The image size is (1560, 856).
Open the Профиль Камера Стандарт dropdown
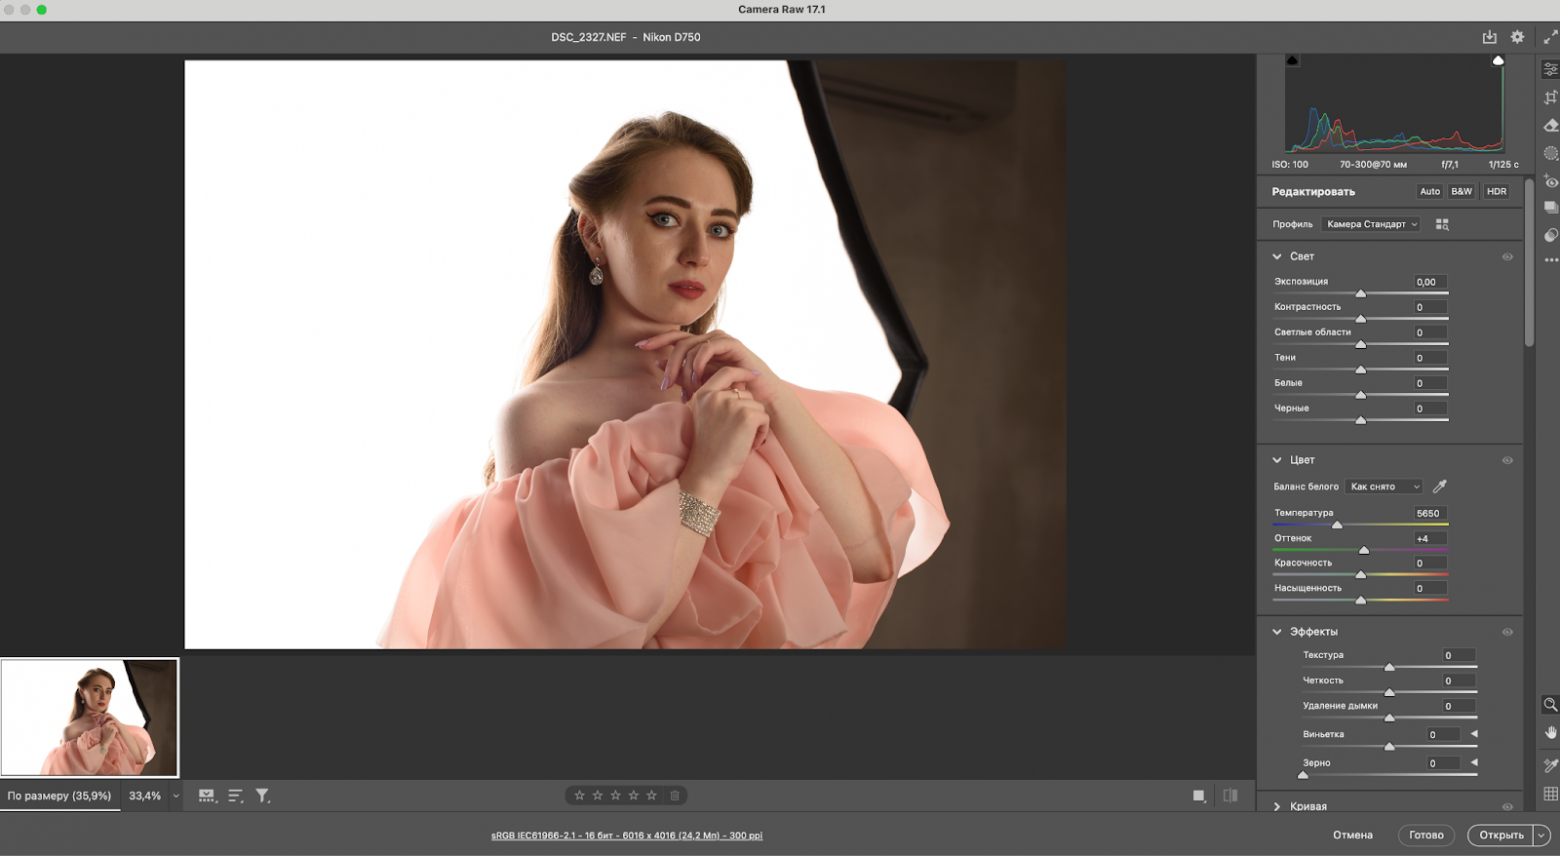pos(1372,224)
